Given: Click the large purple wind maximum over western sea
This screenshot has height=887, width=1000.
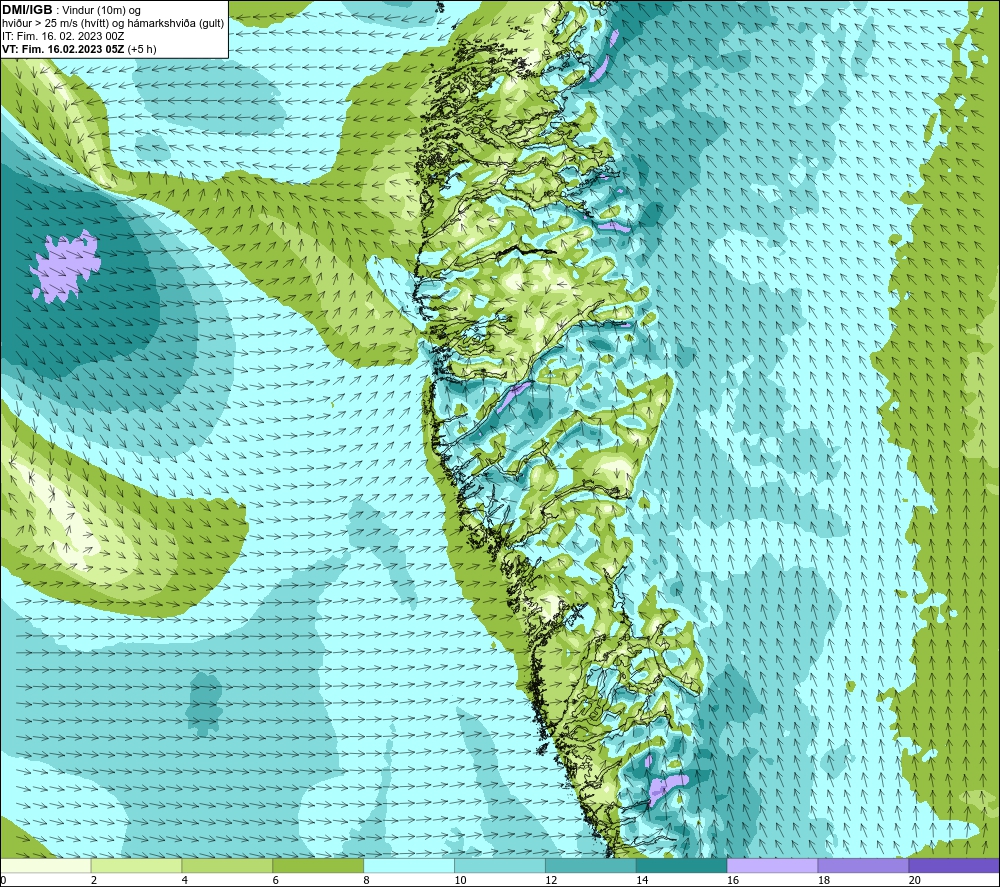Looking at the screenshot, I should click(66, 265).
